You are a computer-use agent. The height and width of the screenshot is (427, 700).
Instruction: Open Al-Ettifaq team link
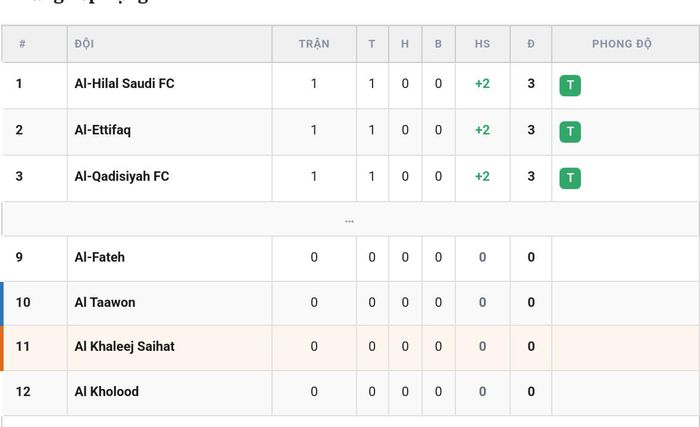(103, 130)
